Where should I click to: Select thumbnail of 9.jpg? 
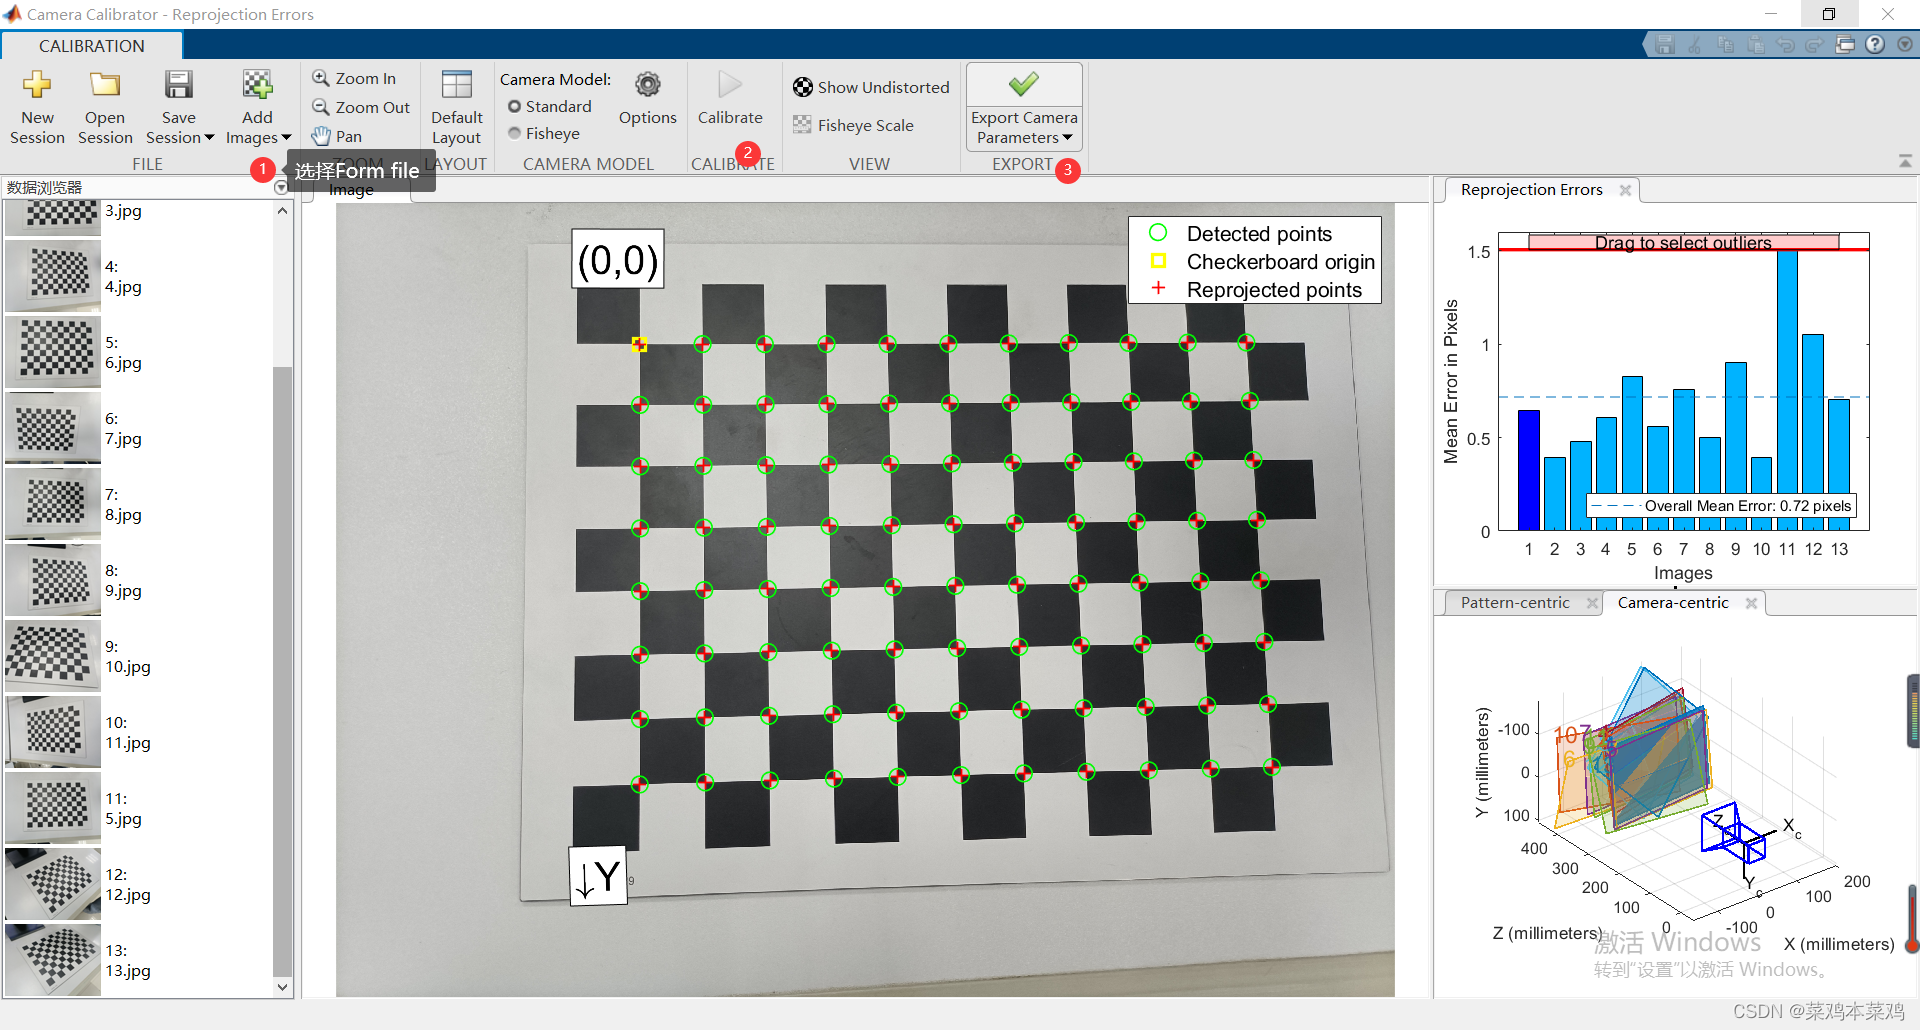(53, 579)
